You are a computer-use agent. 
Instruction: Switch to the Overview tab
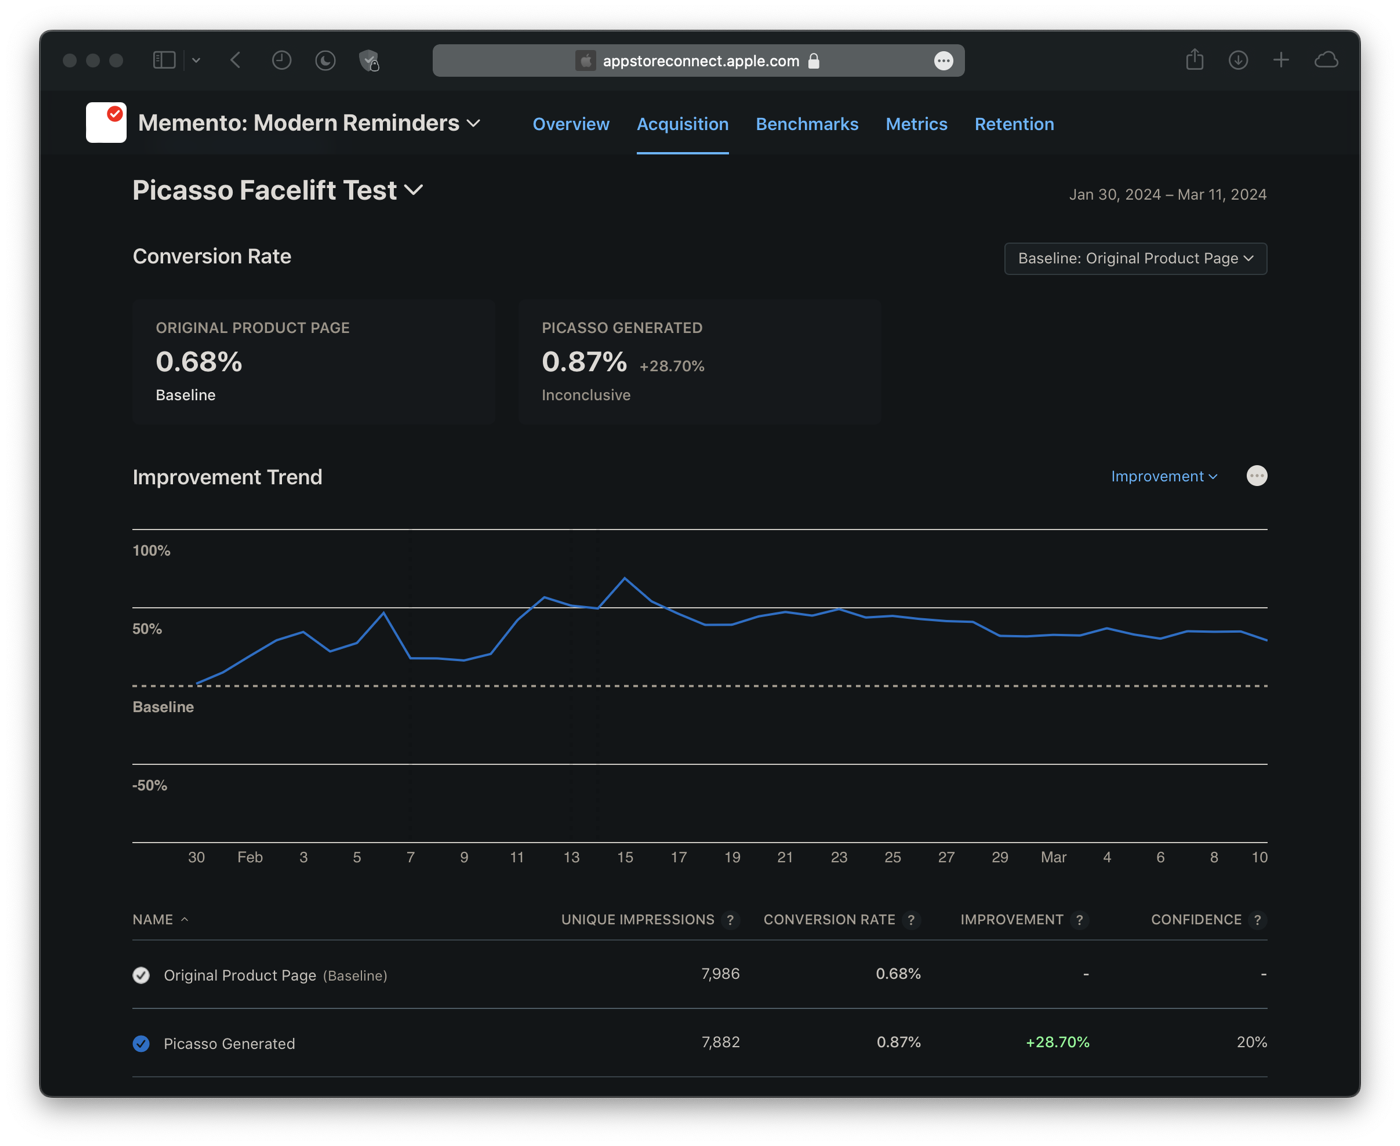point(571,124)
